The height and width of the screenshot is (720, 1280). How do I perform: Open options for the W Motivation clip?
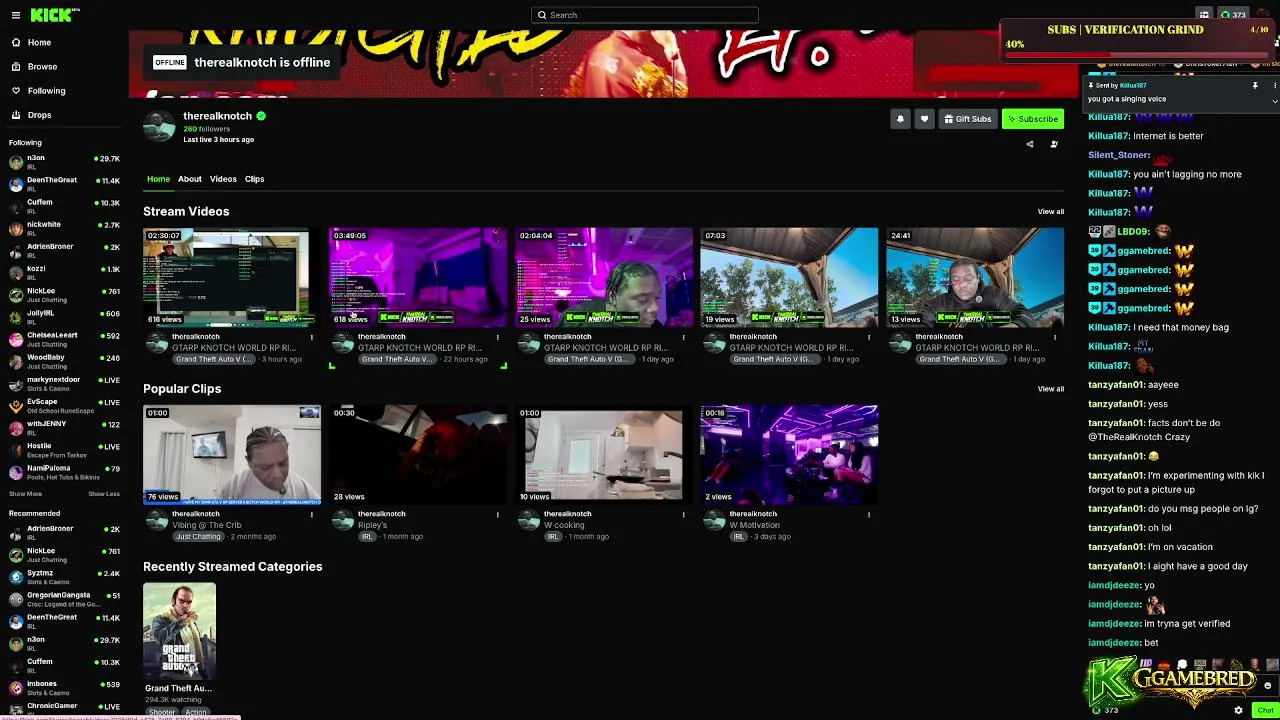click(x=869, y=514)
